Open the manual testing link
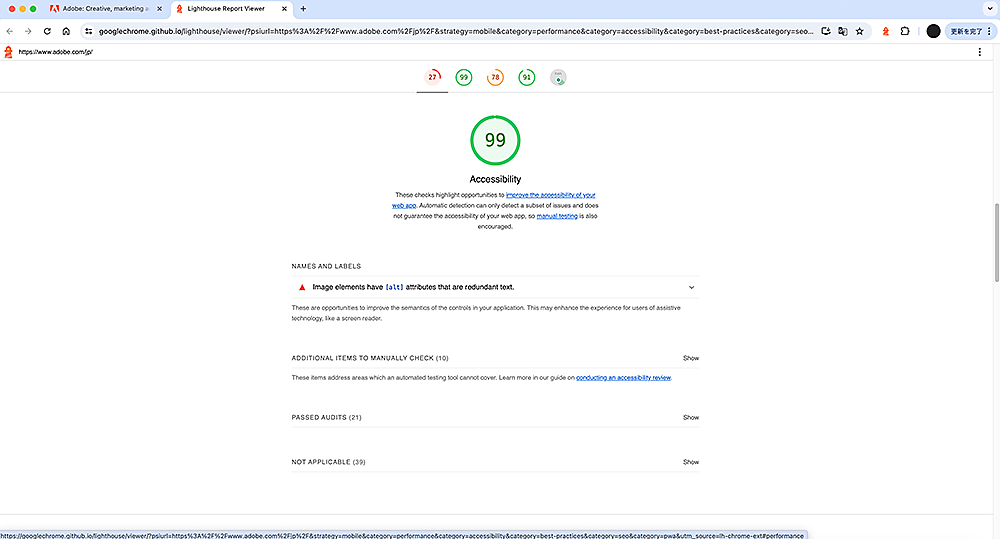 point(557,216)
